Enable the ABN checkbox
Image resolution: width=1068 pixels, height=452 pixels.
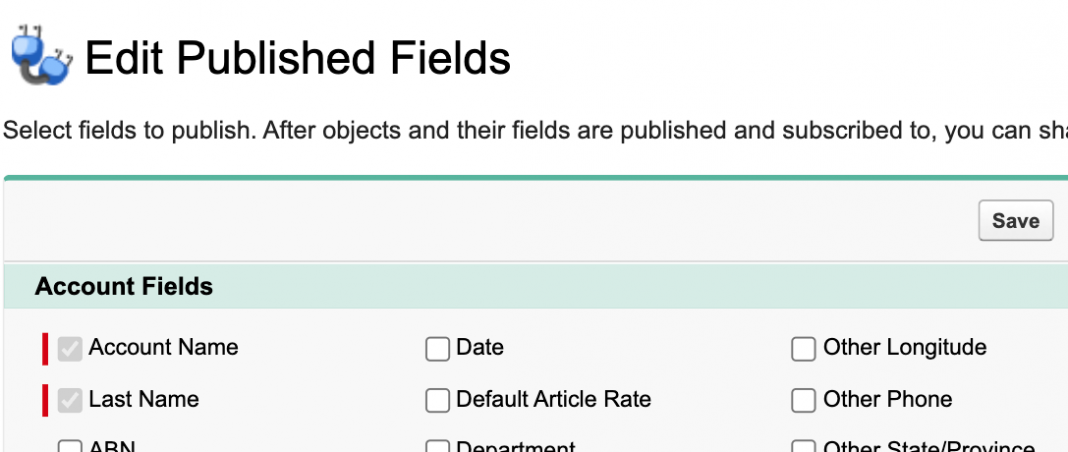70,447
